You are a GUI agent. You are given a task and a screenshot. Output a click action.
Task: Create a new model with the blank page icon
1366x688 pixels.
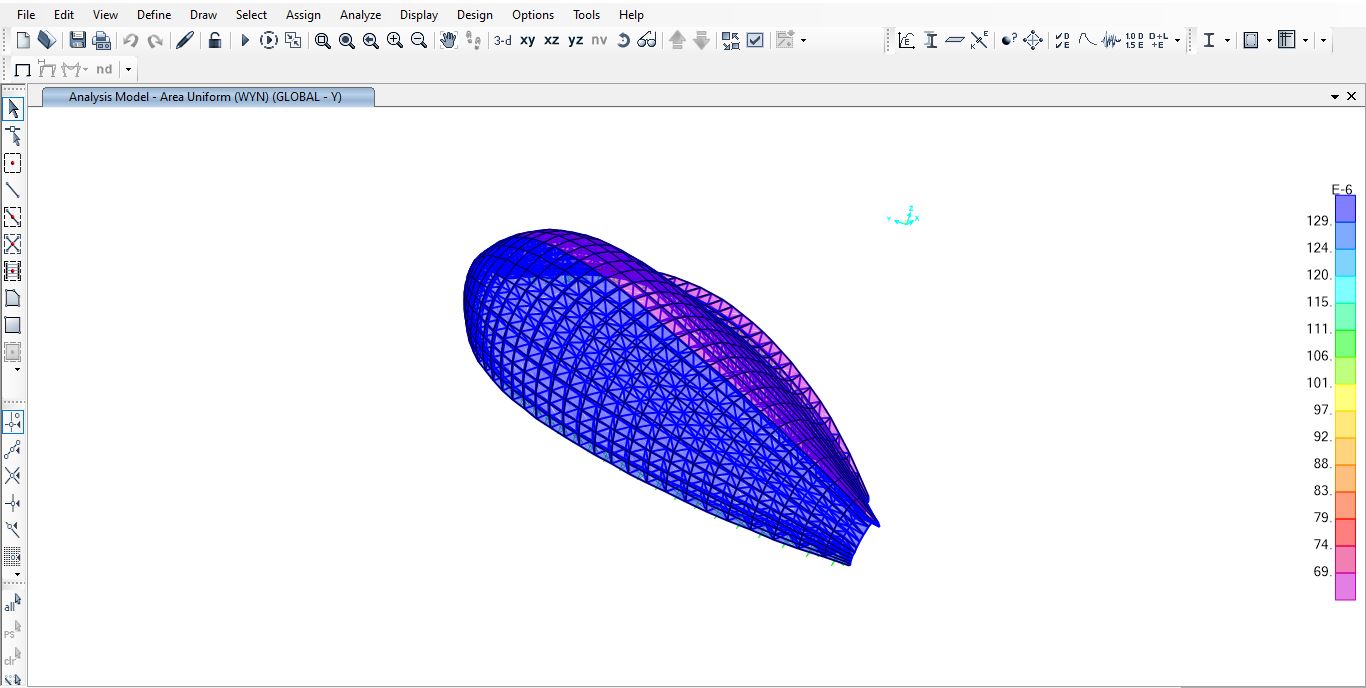pos(23,40)
